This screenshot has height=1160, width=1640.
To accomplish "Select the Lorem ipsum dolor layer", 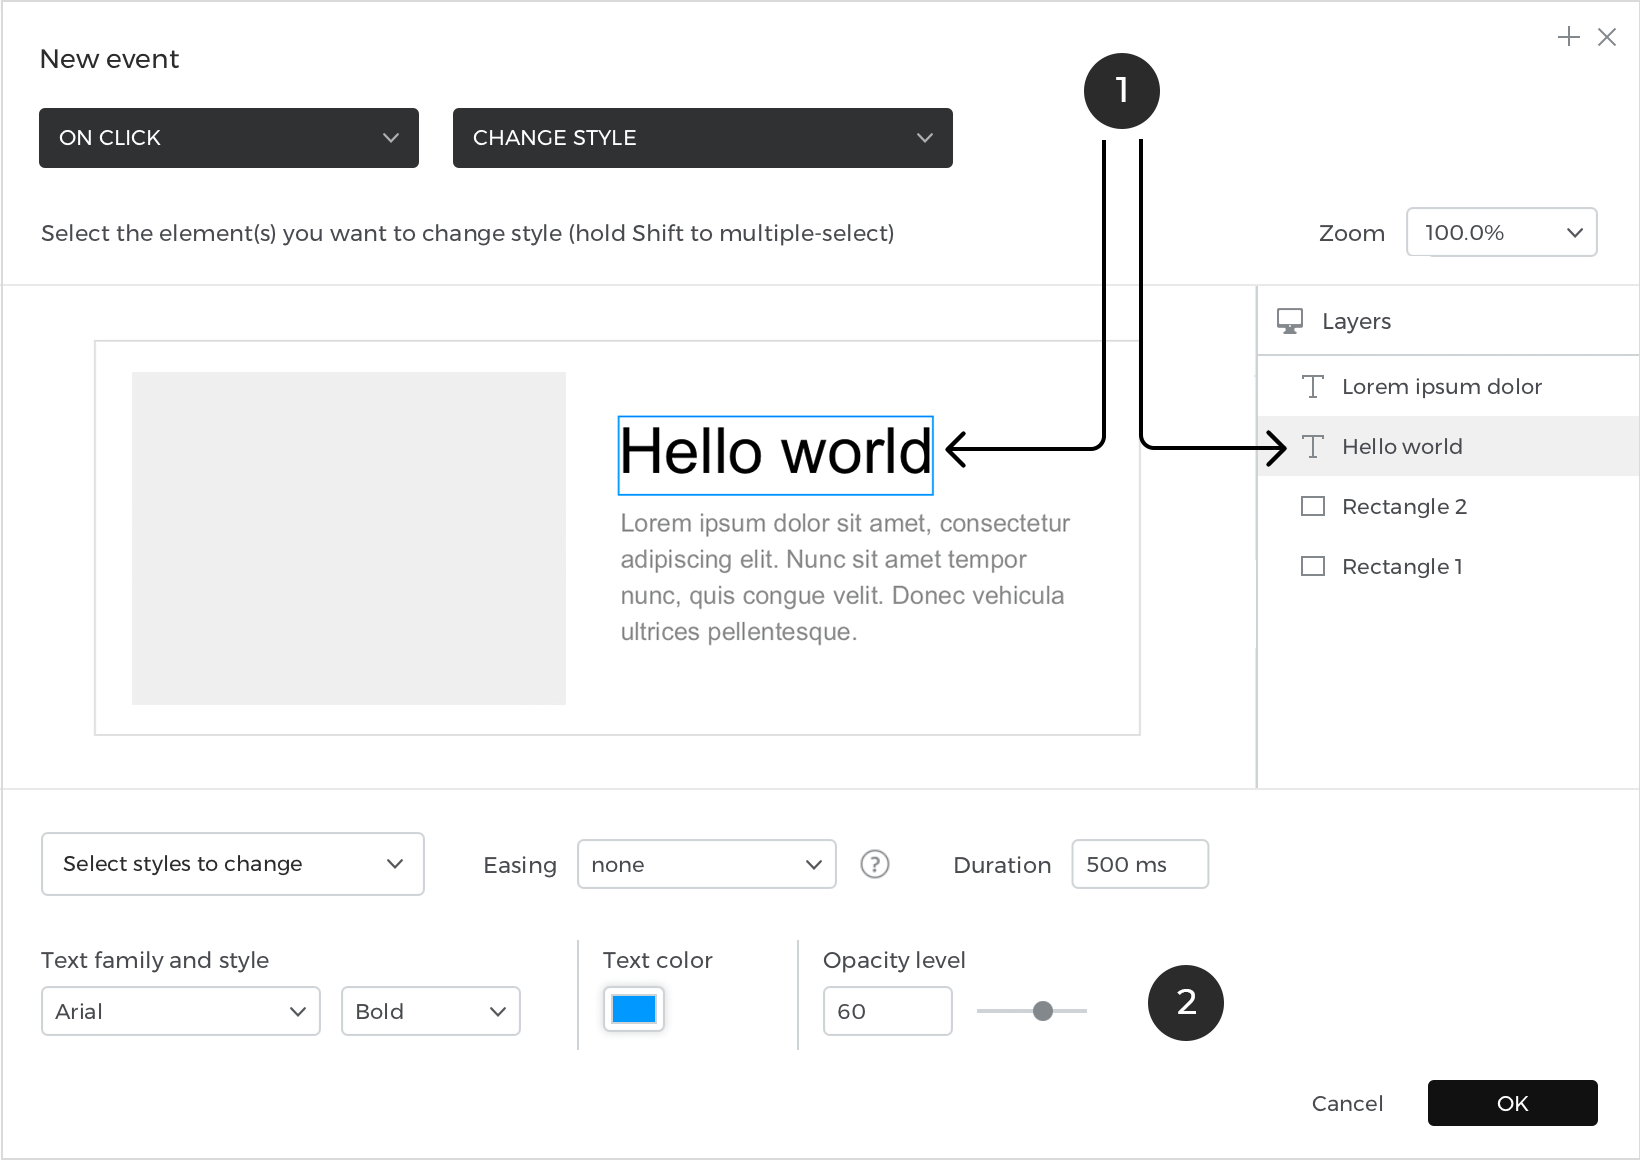I will 1448,386.
